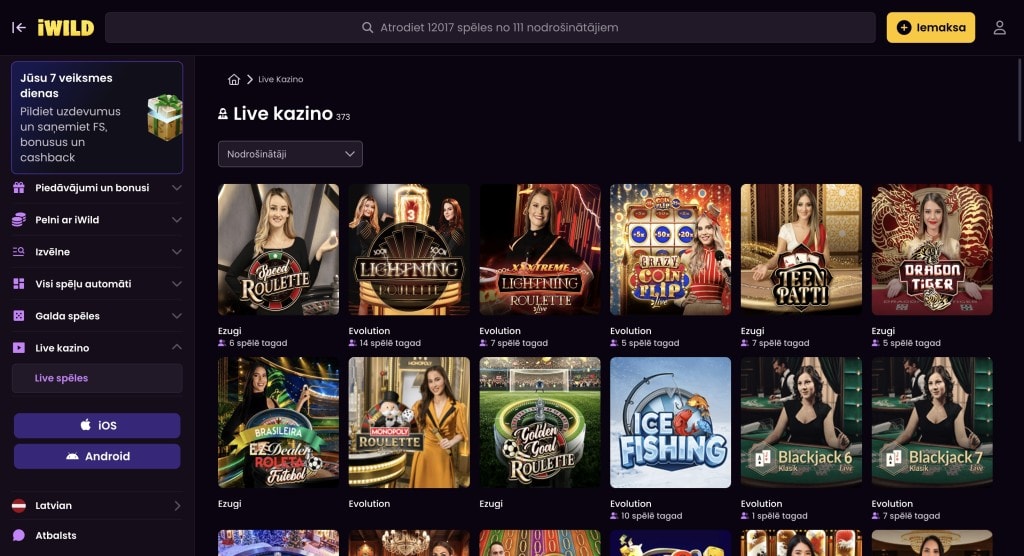1024x556 pixels.
Task: Open Monopoly Roulette game thumbnail
Action: 409,422
